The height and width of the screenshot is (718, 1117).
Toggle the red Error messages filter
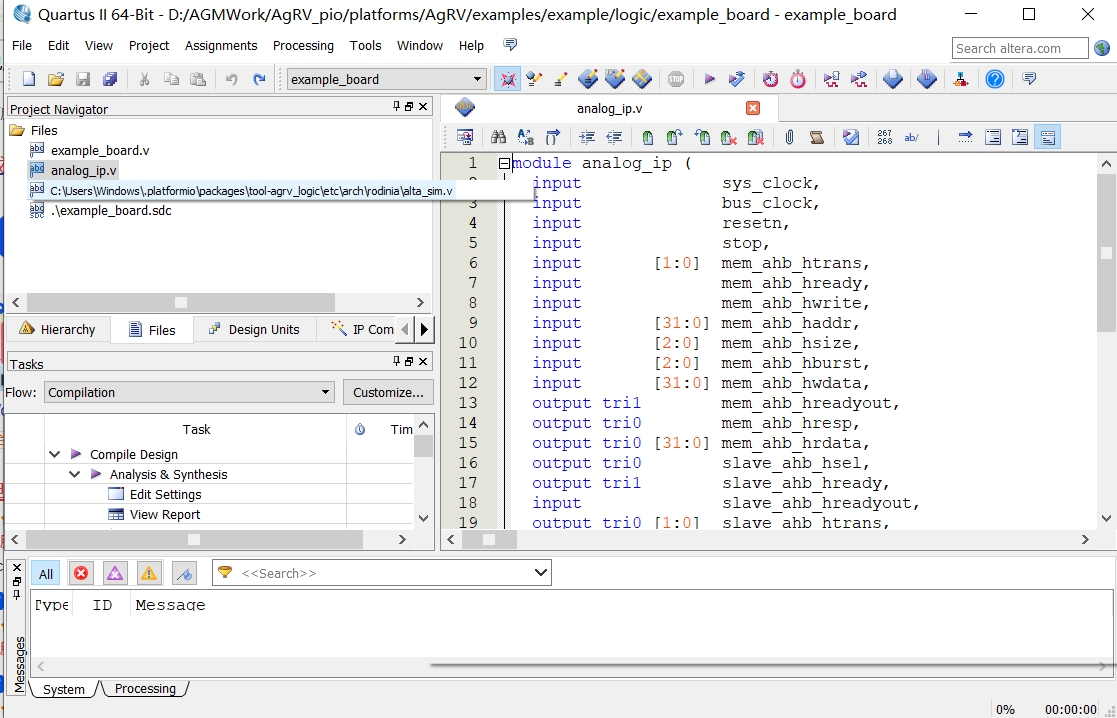tap(80, 573)
